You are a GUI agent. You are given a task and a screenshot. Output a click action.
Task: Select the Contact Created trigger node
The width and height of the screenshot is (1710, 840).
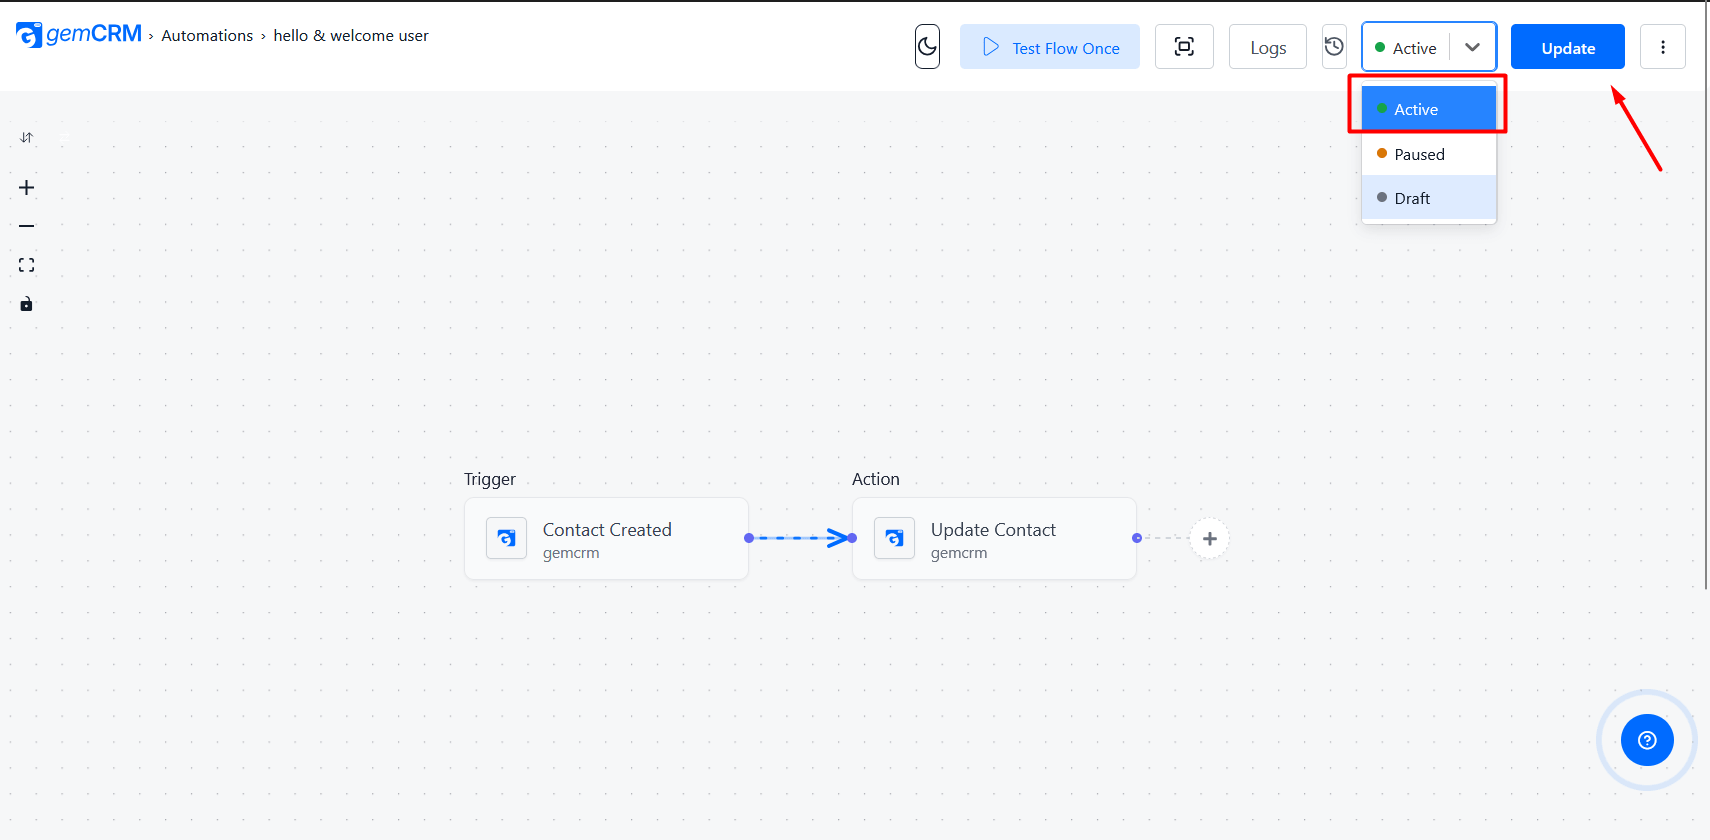point(606,539)
